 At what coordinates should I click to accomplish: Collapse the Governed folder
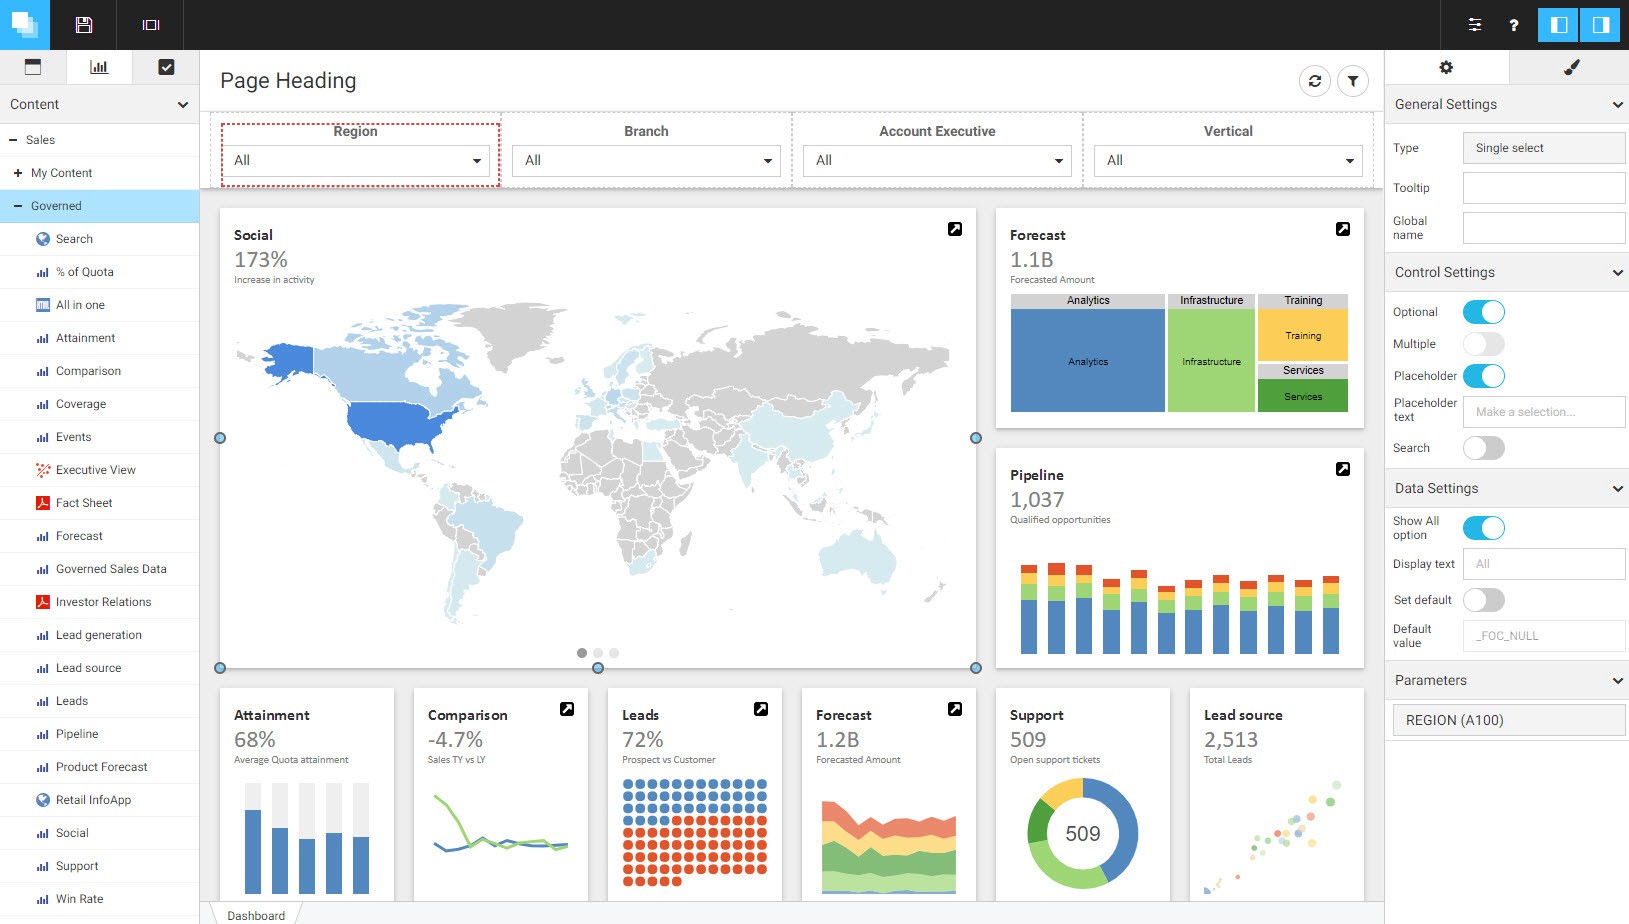[x=18, y=206]
